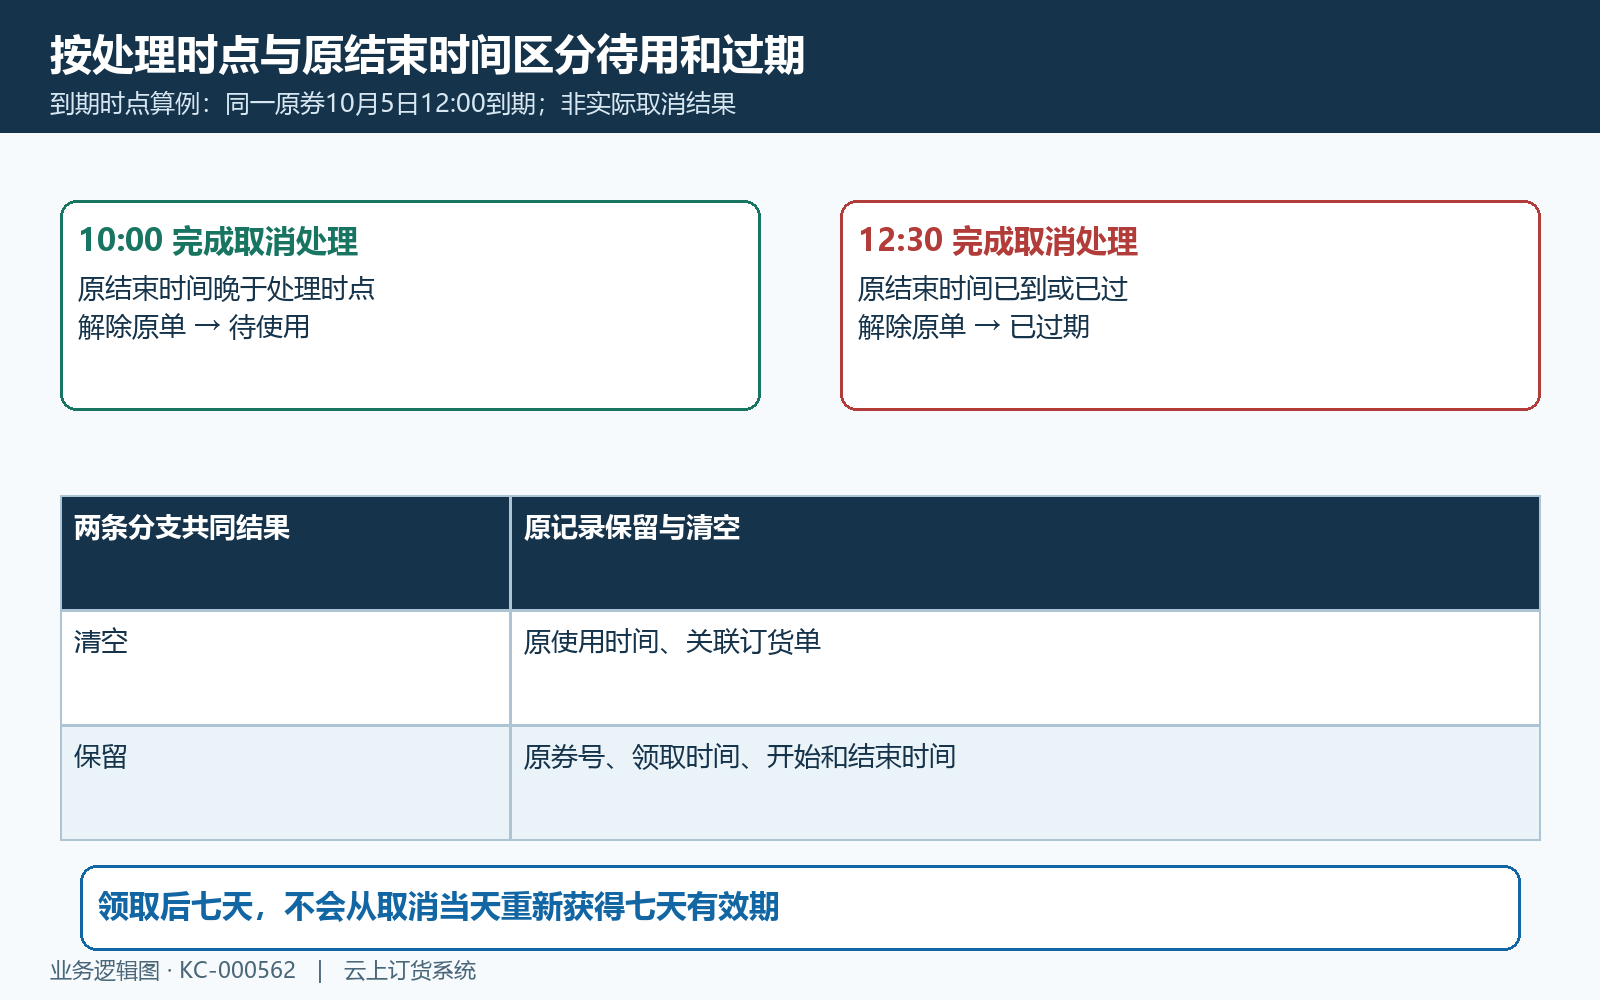This screenshot has width=1600, height=1000.
Task: Click the title 按处理时点与原结束时间区分待用和过期
Action: click(427, 55)
